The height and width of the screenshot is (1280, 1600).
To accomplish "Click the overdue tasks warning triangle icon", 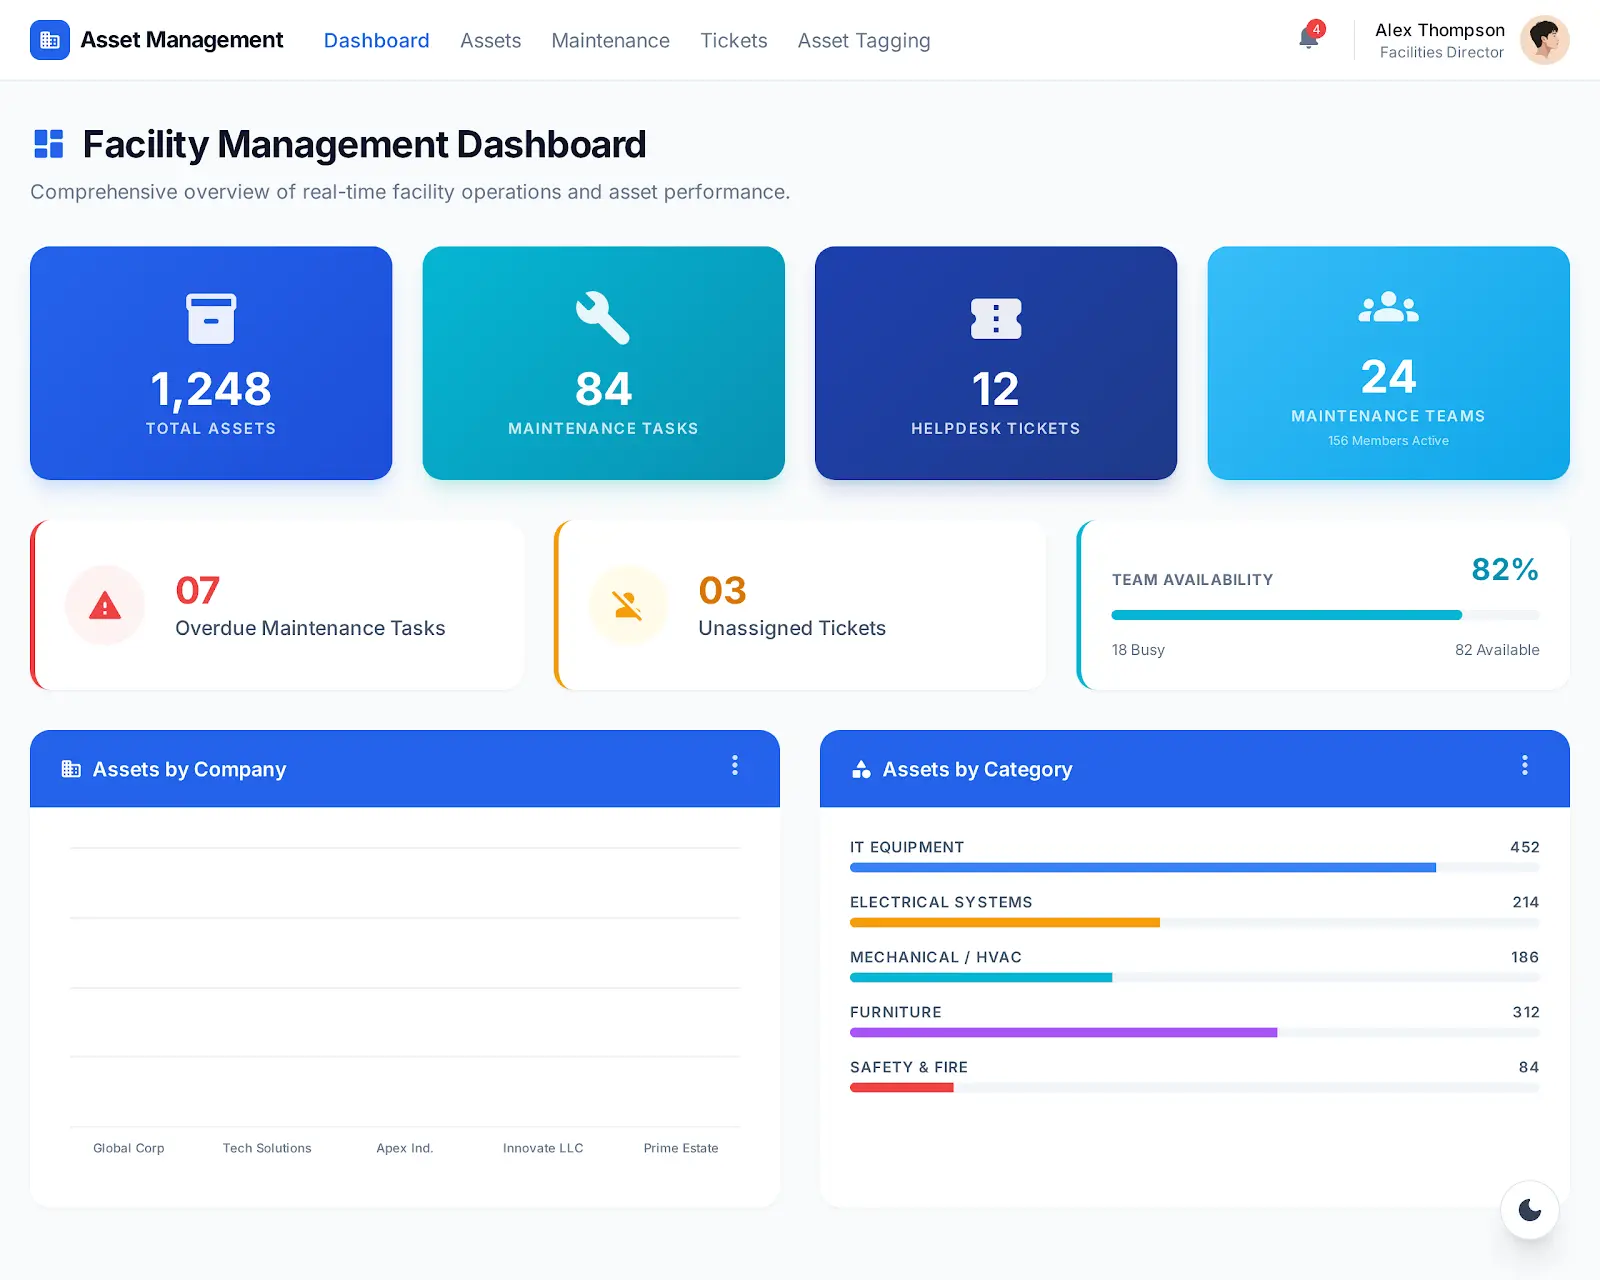I will [105, 606].
